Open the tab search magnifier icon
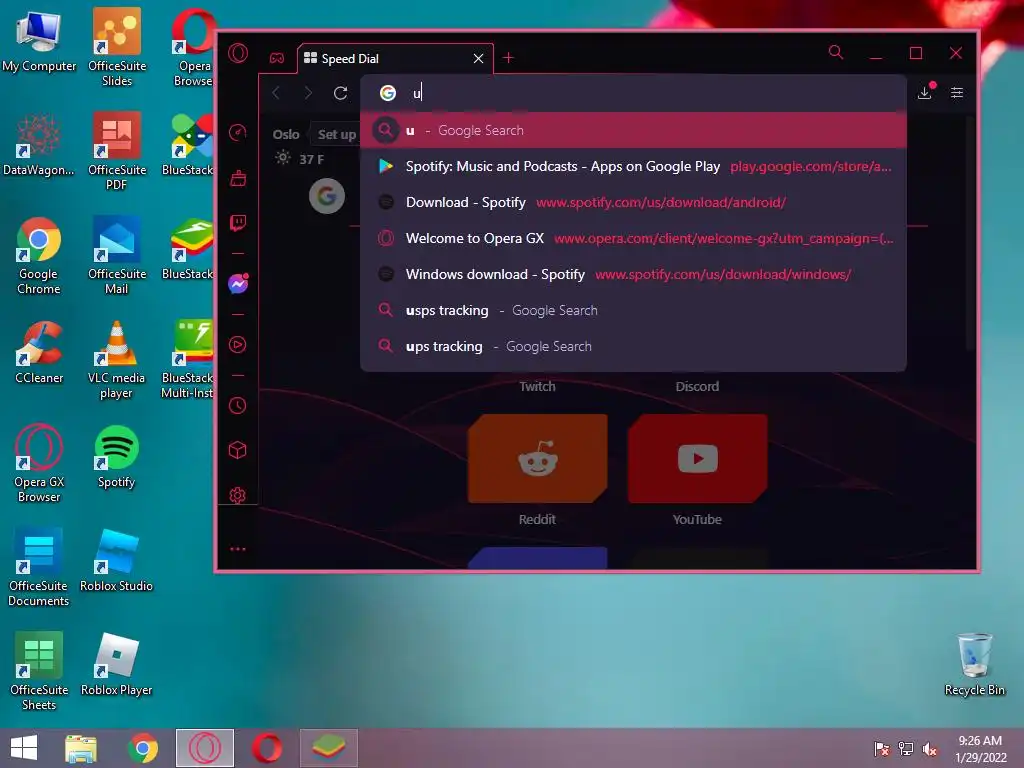This screenshot has width=1024, height=768. click(x=835, y=52)
